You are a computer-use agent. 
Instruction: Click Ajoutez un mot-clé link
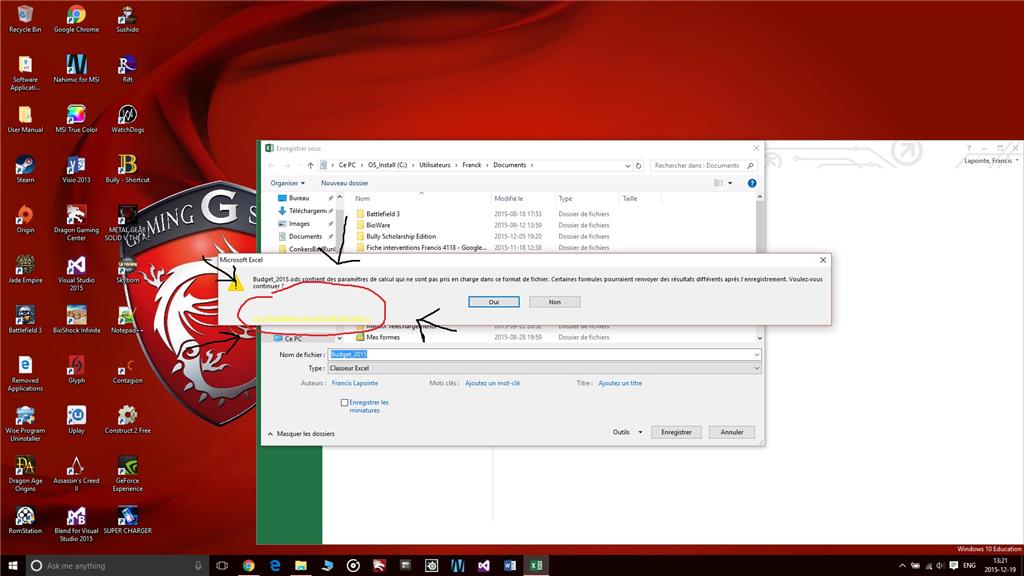492,383
